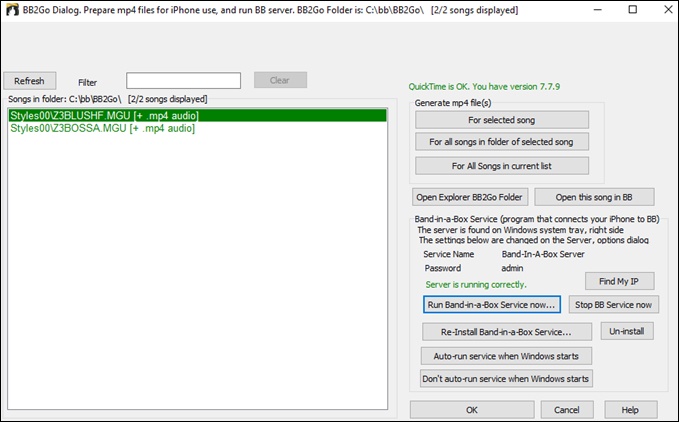Open this song in BB

[594, 197]
